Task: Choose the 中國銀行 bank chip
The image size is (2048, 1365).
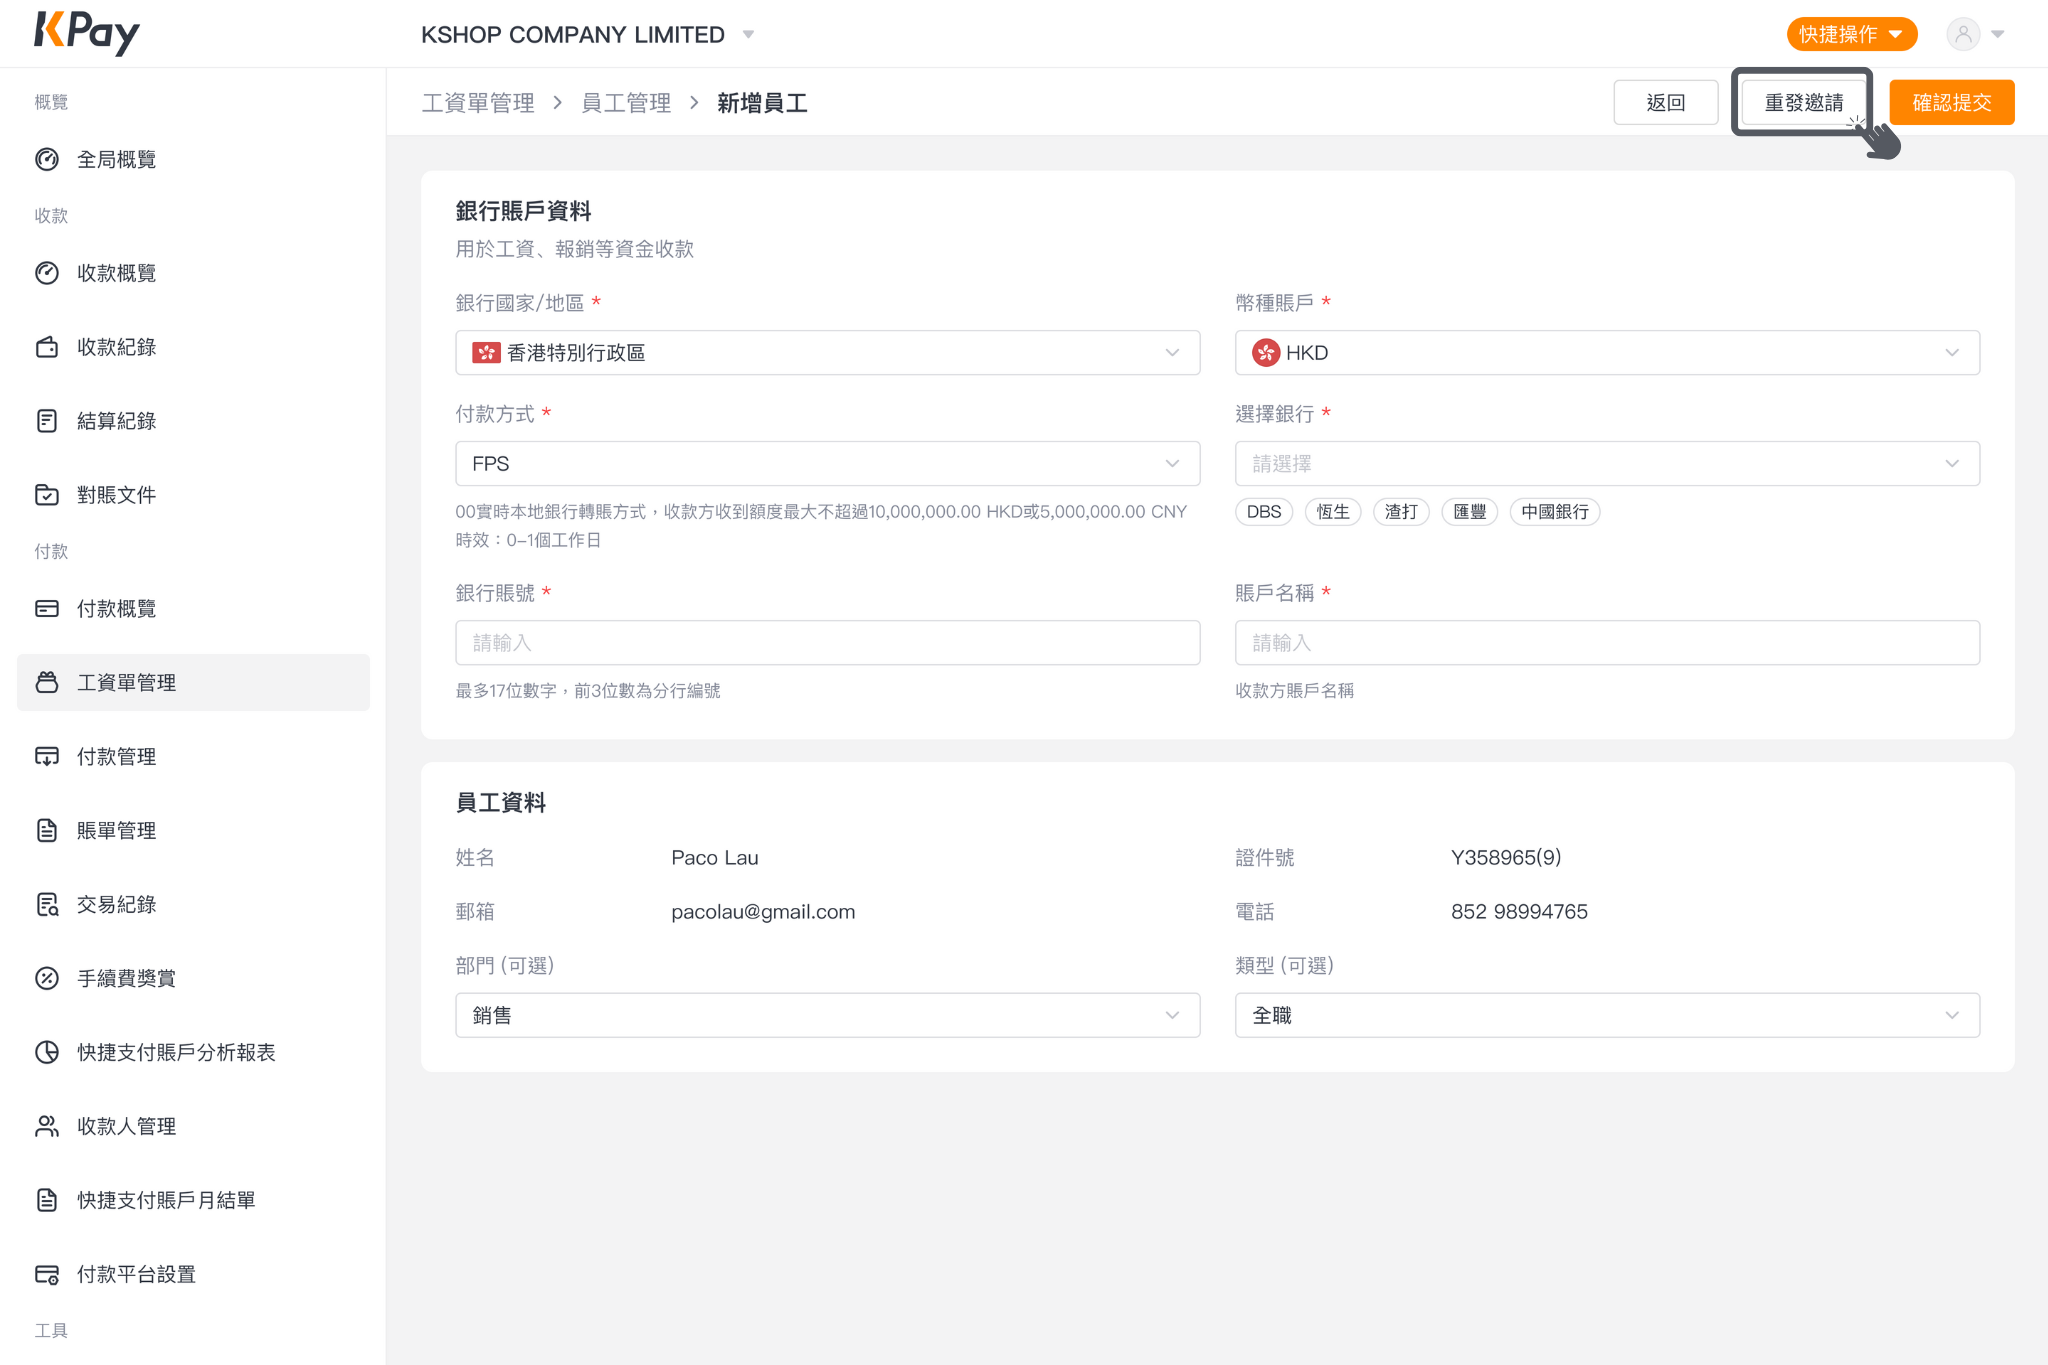Action: point(1555,512)
